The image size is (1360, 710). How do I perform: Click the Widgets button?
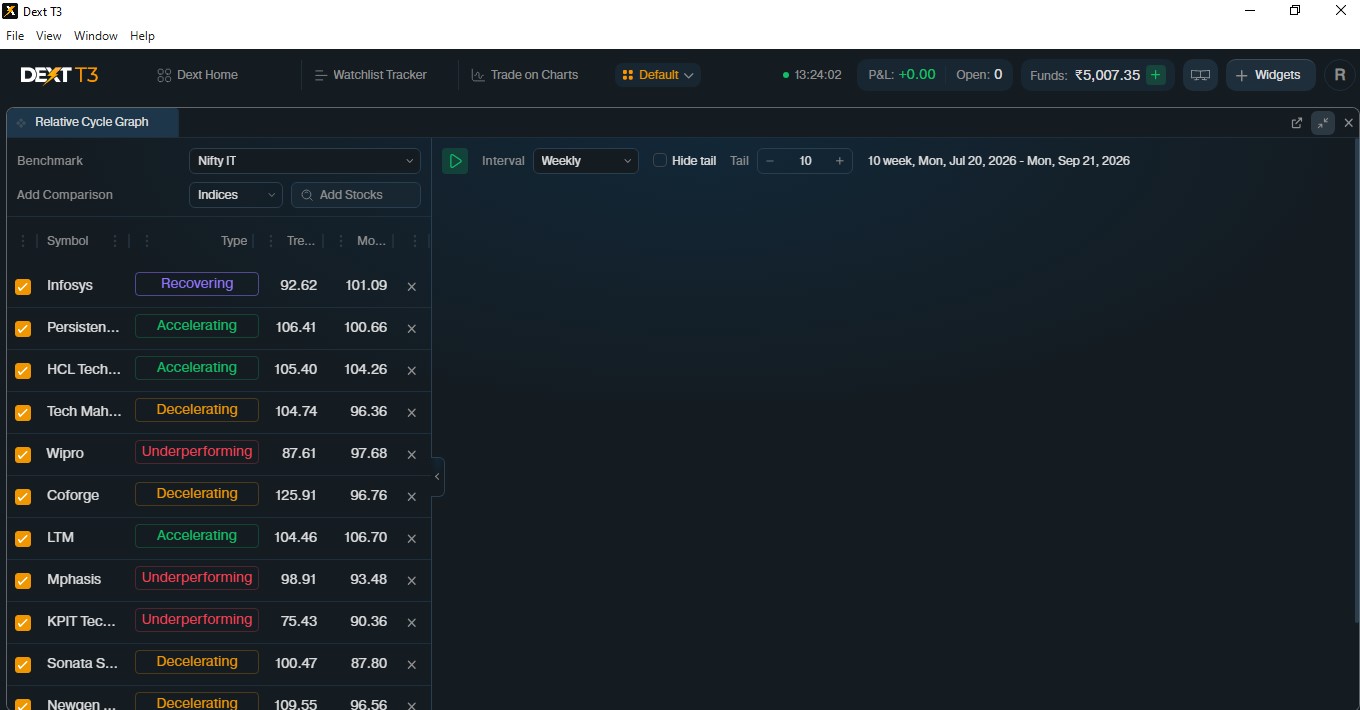coord(1269,75)
